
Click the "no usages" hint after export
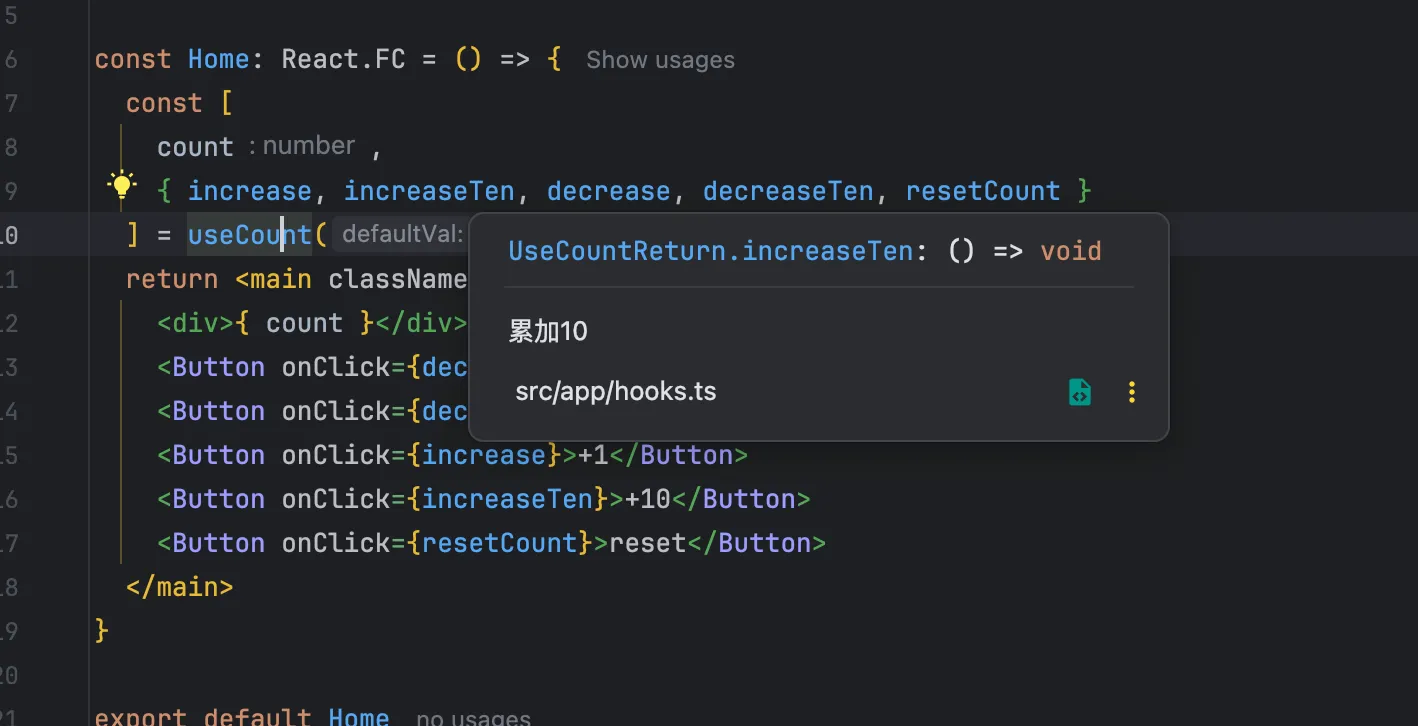pos(473,716)
